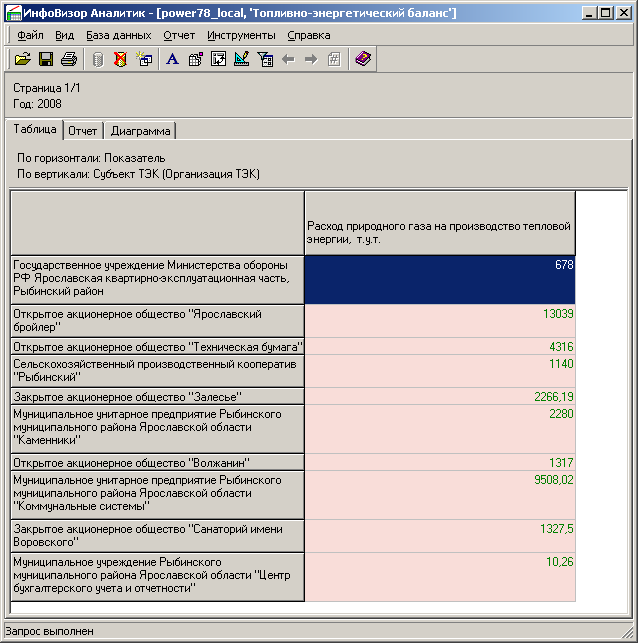The height and width of the screenshot is (643, 638).
Task: Select row header Техническая бумага
Action: click(157, 347)
